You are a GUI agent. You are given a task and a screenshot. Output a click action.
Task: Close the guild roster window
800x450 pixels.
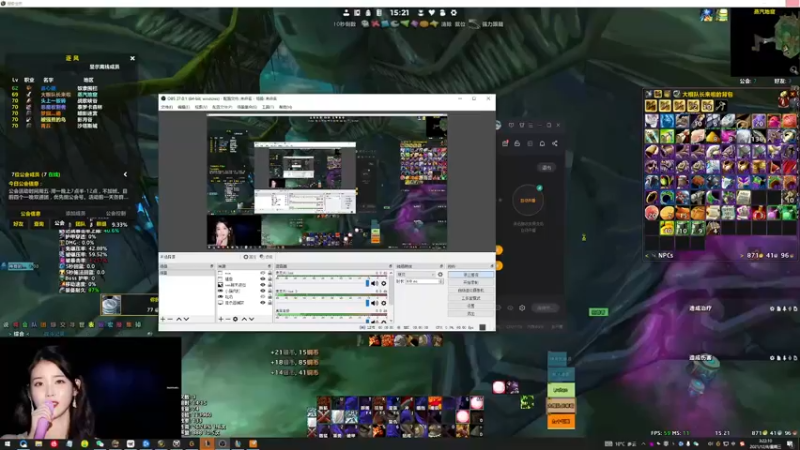132,58
